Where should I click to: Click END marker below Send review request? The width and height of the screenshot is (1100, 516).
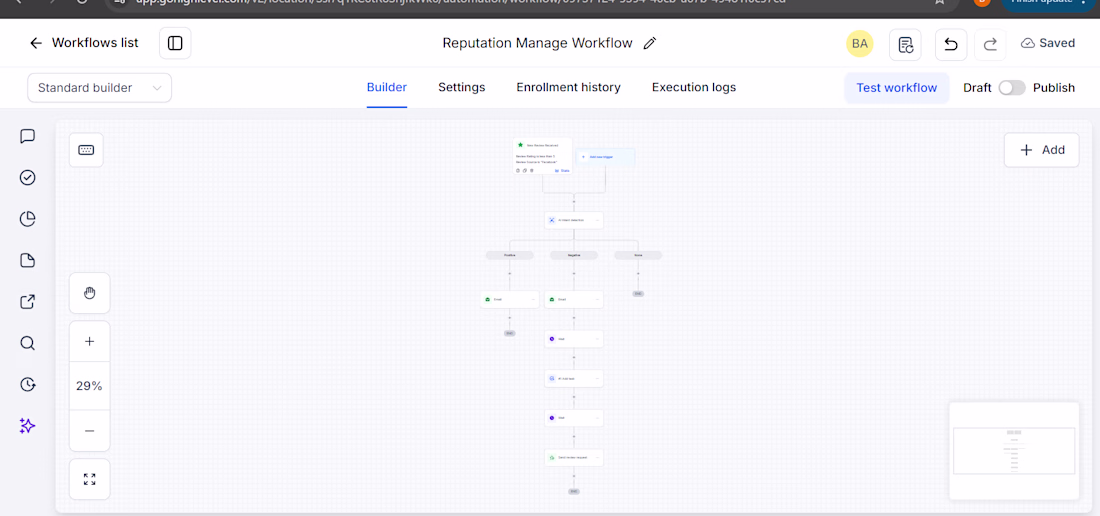pos(574,491)
